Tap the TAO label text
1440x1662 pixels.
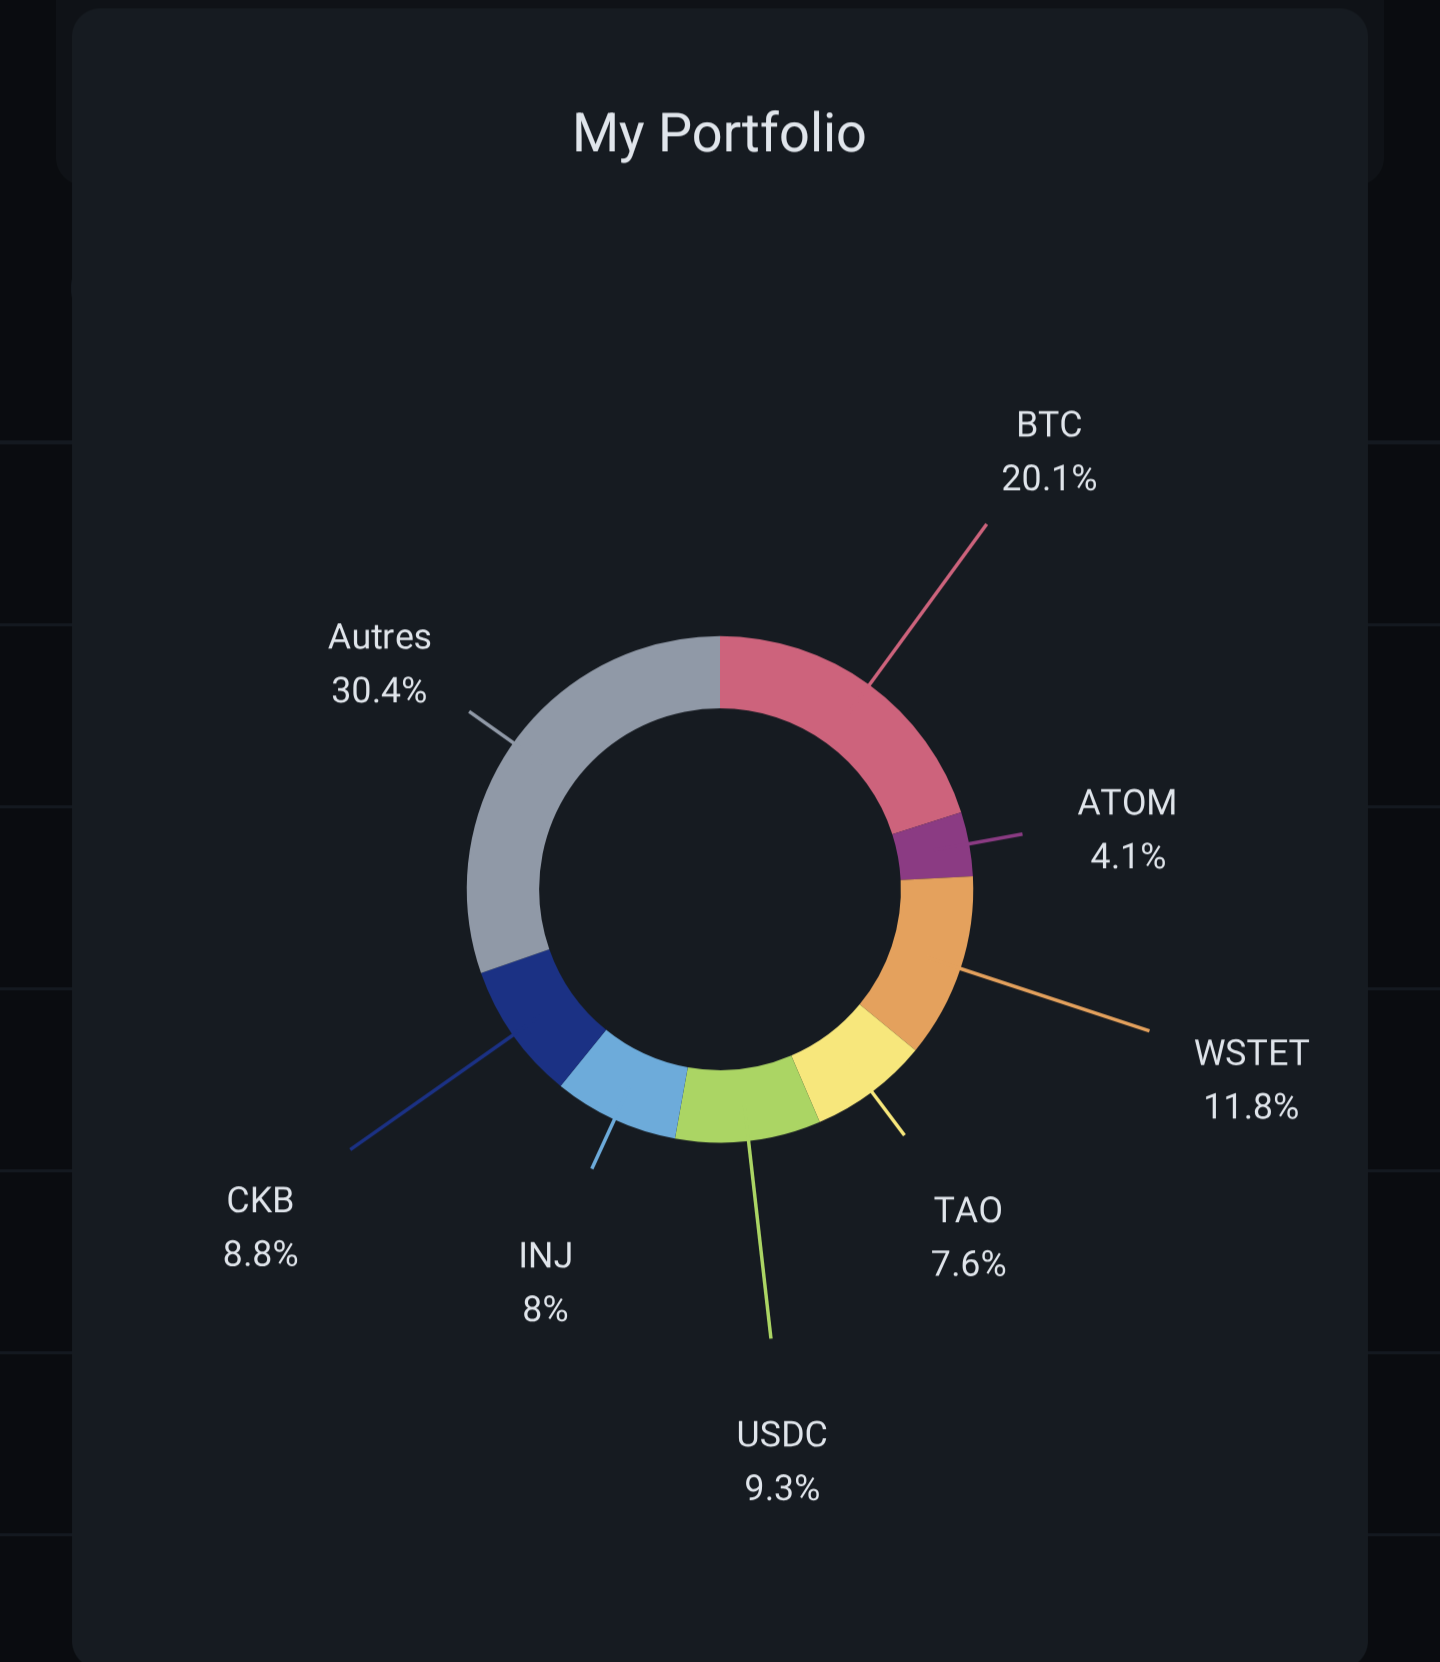(x=968, y=1210)
